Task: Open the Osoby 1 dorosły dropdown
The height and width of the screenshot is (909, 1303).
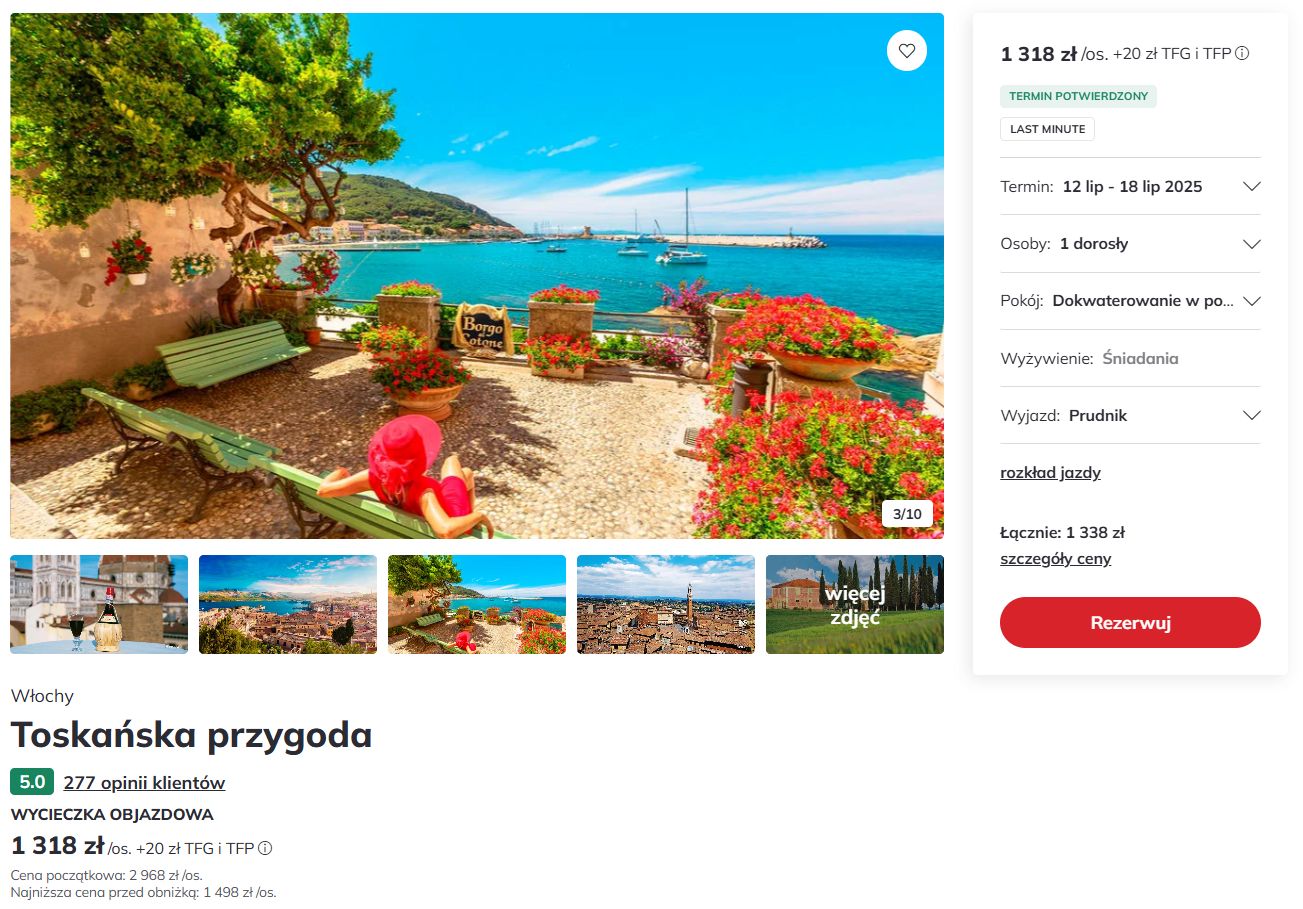Action: click(x=1130, y=244)
